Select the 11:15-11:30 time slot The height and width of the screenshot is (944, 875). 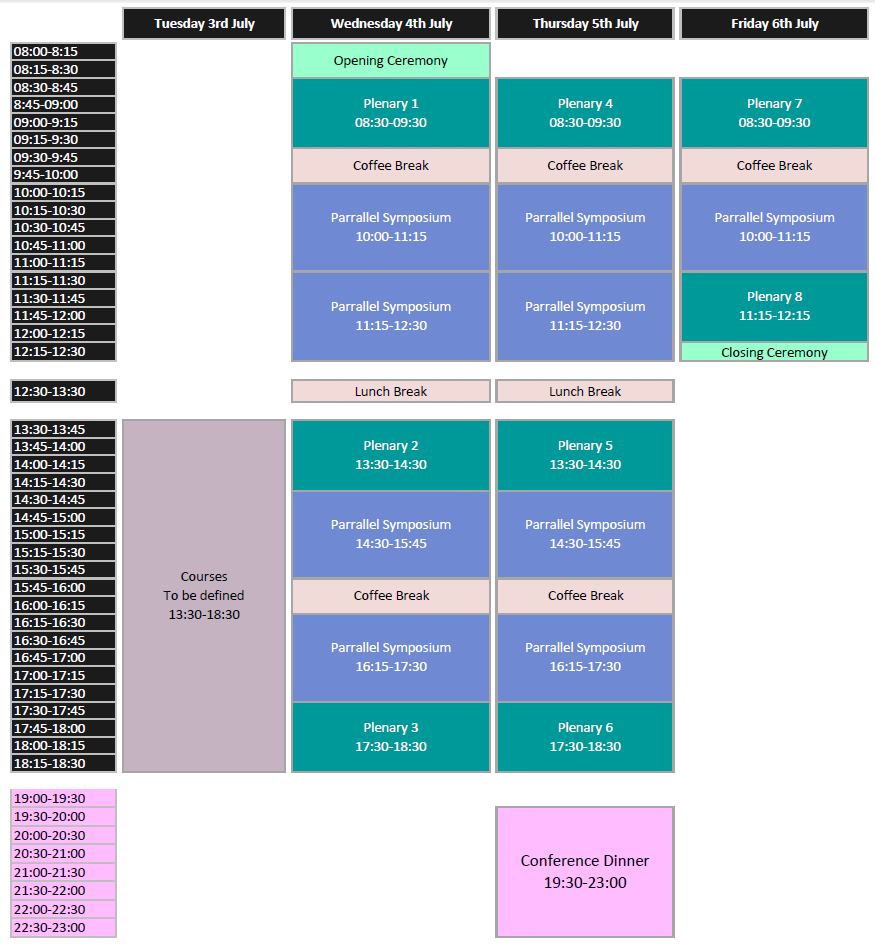pyautogui.click(x=63, y=281)
